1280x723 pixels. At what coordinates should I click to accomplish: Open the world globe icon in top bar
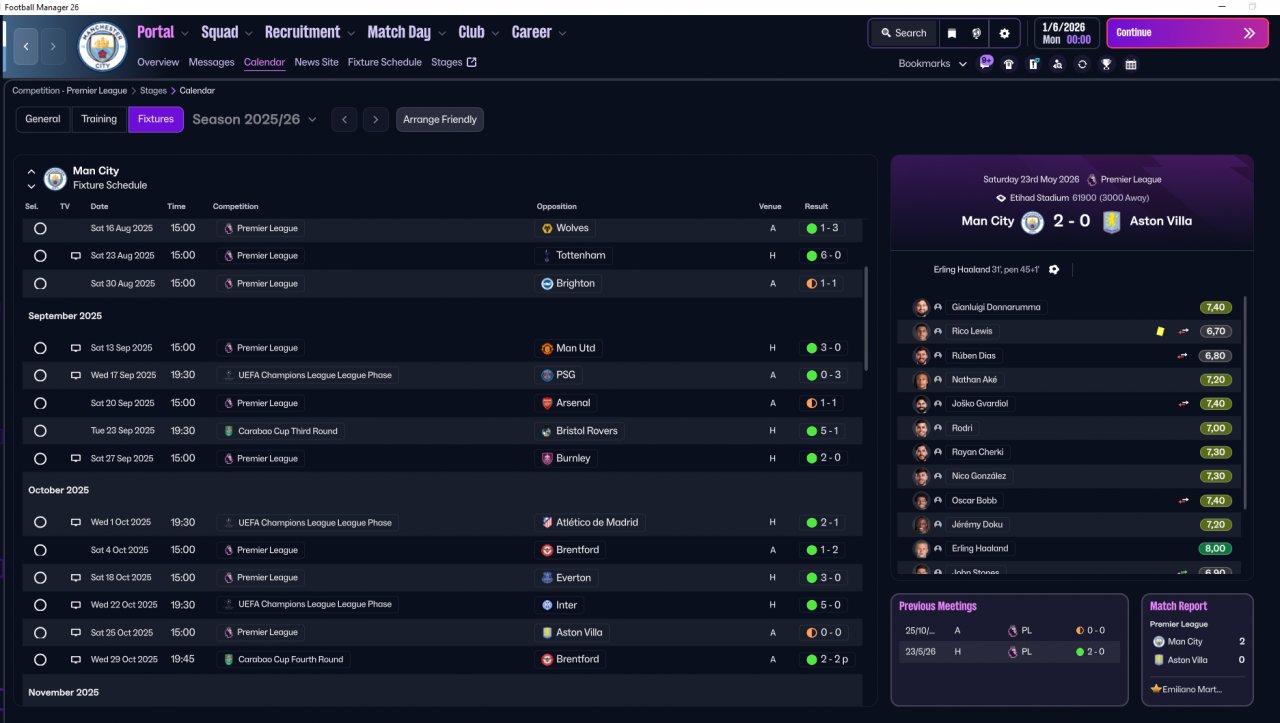[x=977, y=33]
